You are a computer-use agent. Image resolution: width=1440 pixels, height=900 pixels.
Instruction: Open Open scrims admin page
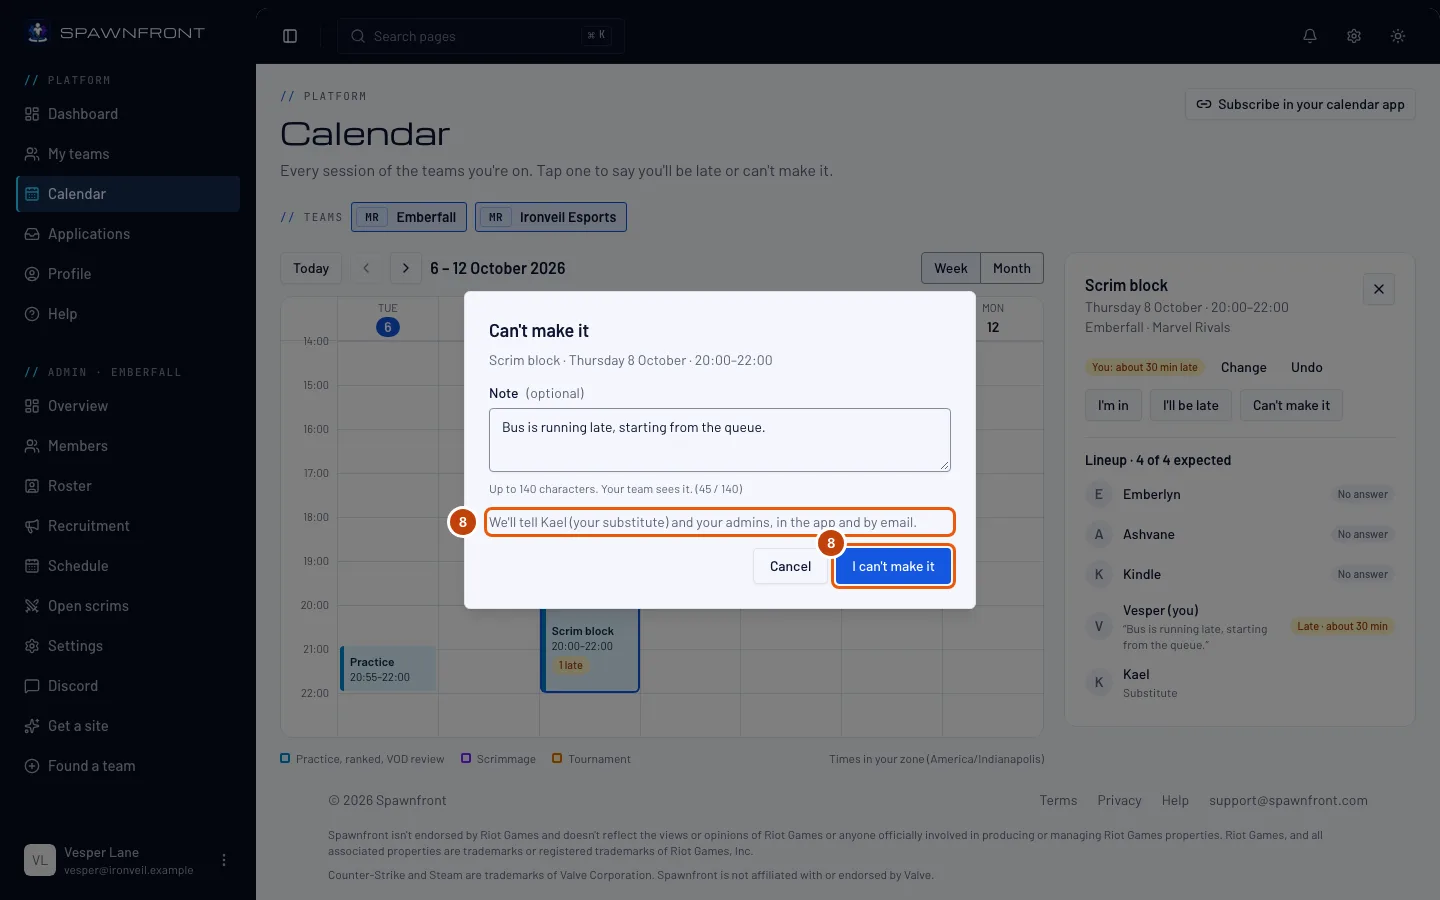pyautogui.click(x=128, y=606)
